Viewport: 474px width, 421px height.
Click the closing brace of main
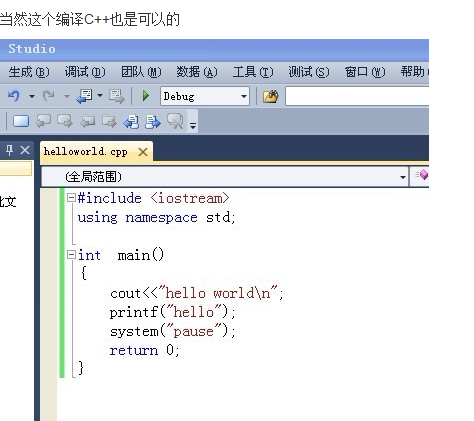(x=81, y=368)
